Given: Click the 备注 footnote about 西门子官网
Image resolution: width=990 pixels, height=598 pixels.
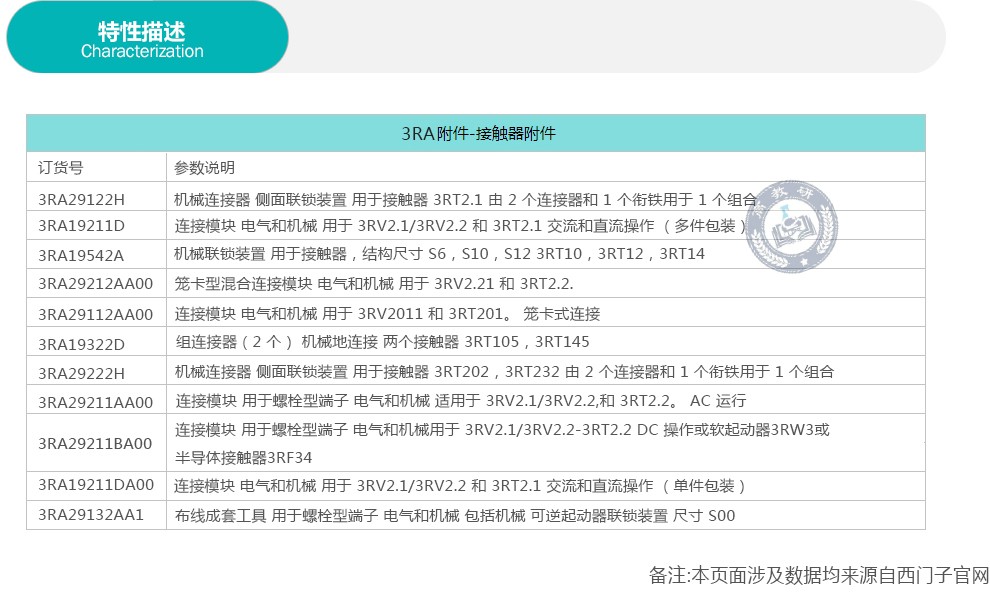Looking at the screenshot, I should (x=818, y=576).
